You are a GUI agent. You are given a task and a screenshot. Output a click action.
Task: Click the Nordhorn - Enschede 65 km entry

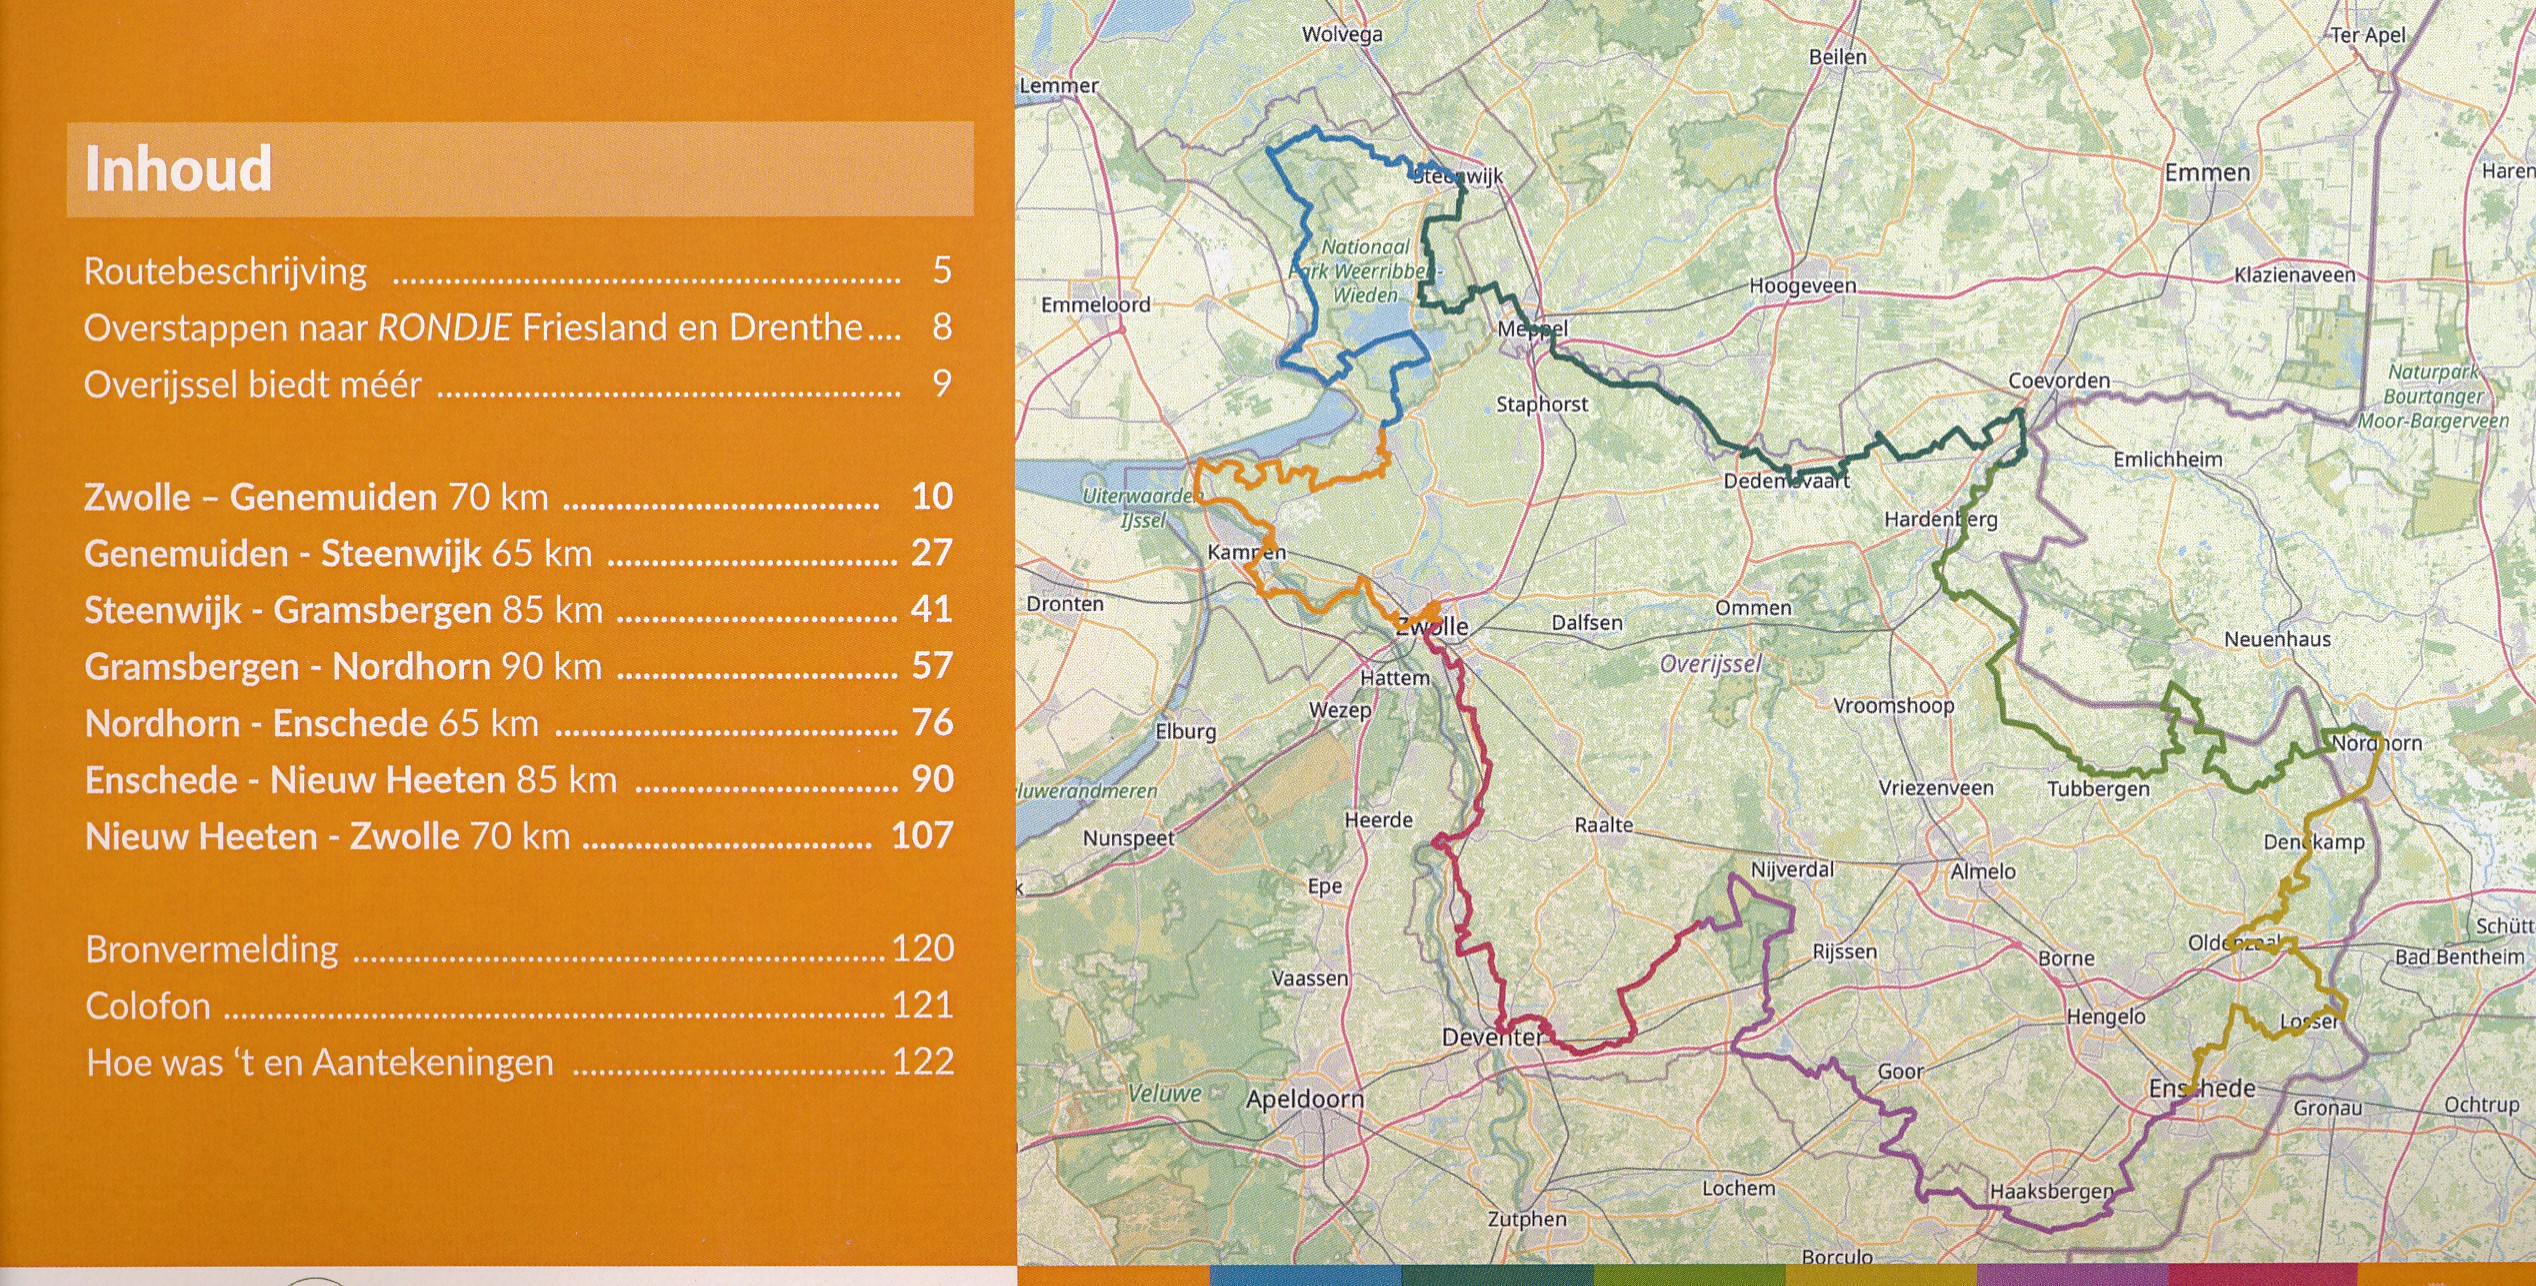(x=312, y=723)
